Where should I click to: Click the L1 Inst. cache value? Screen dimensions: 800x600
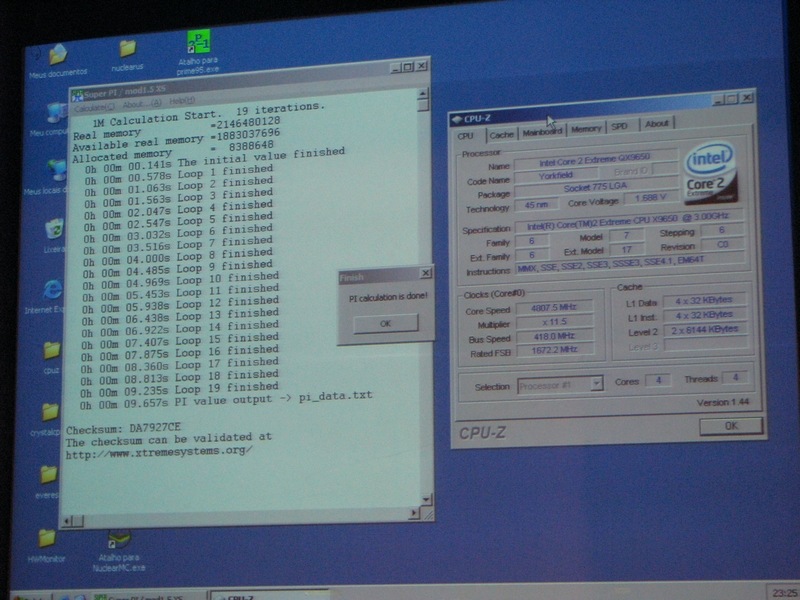704,315
